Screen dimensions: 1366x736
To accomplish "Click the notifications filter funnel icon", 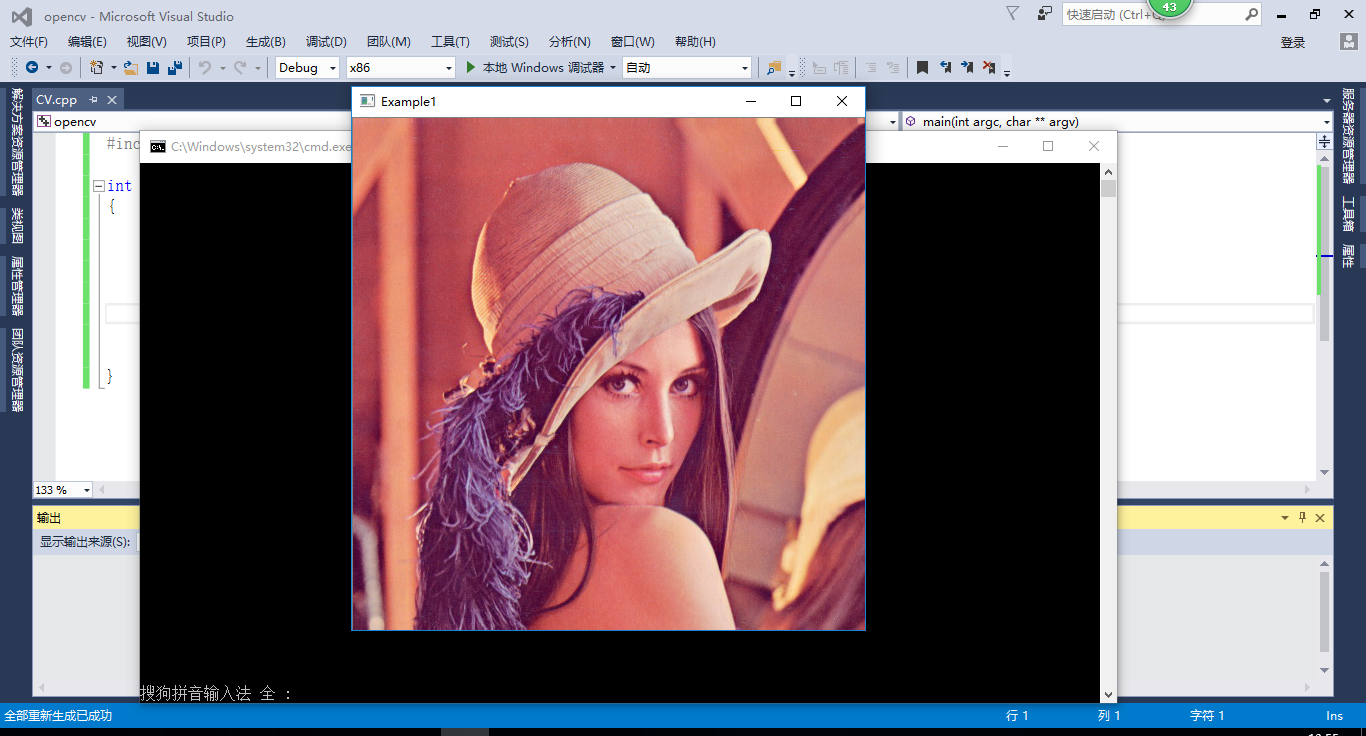I will pyautogui.click(x=1013, y=13).
